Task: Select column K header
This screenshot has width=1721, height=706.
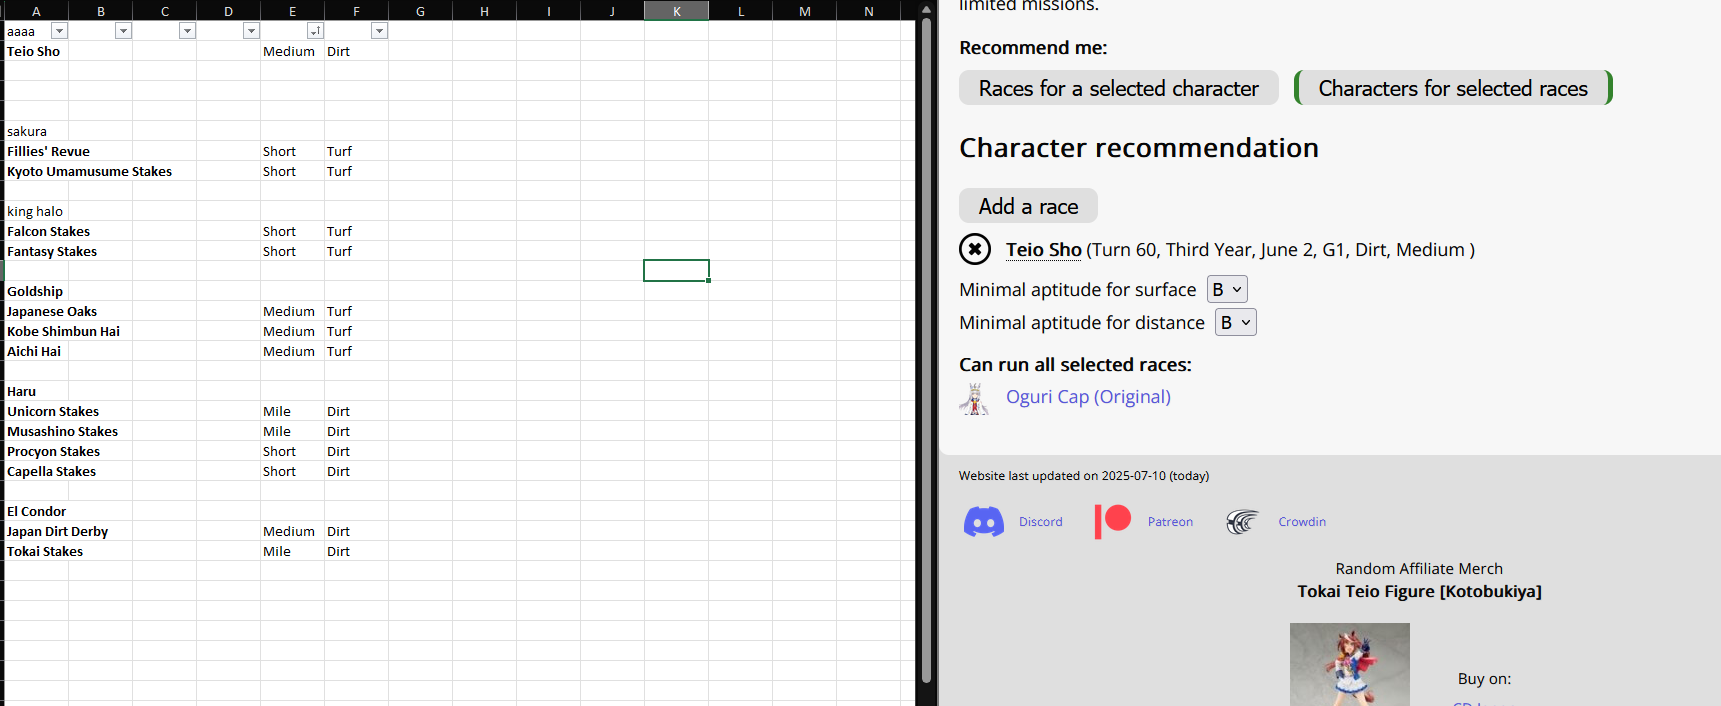Action: click(x=677, y=11)
